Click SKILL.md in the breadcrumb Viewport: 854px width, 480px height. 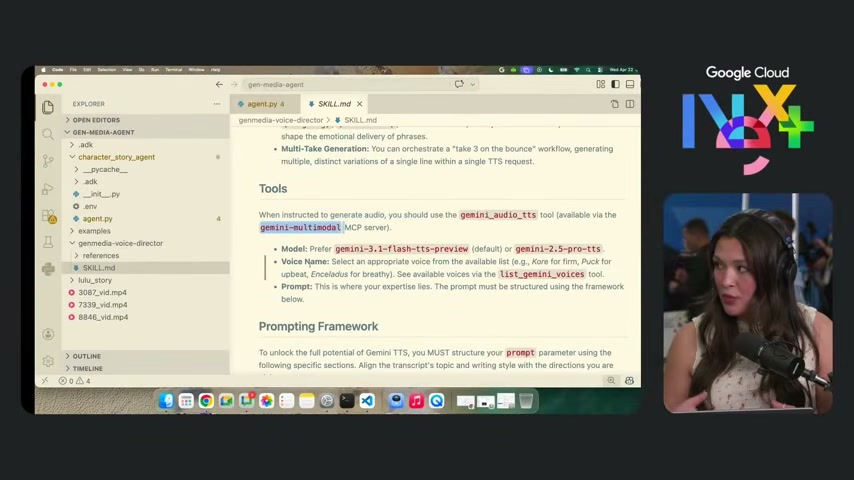point(360,120)
